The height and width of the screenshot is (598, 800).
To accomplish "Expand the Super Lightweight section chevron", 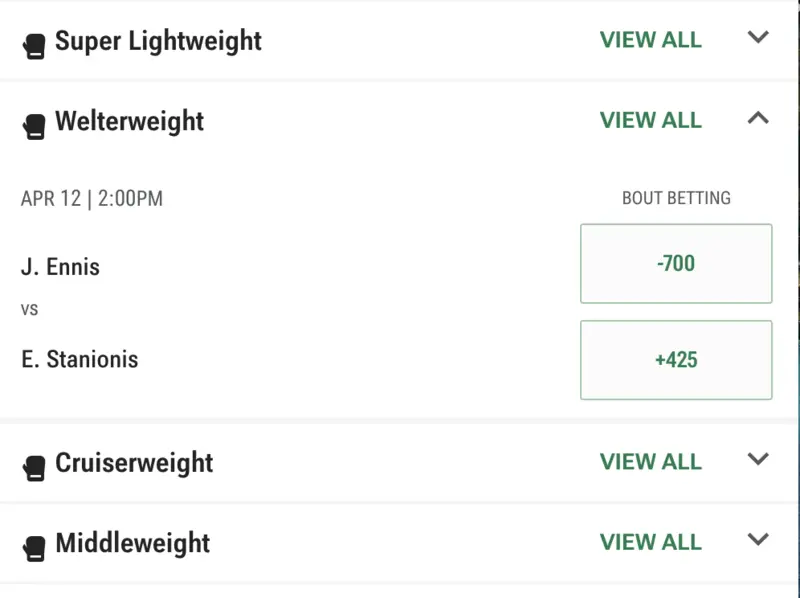I will tap(758, 38).
